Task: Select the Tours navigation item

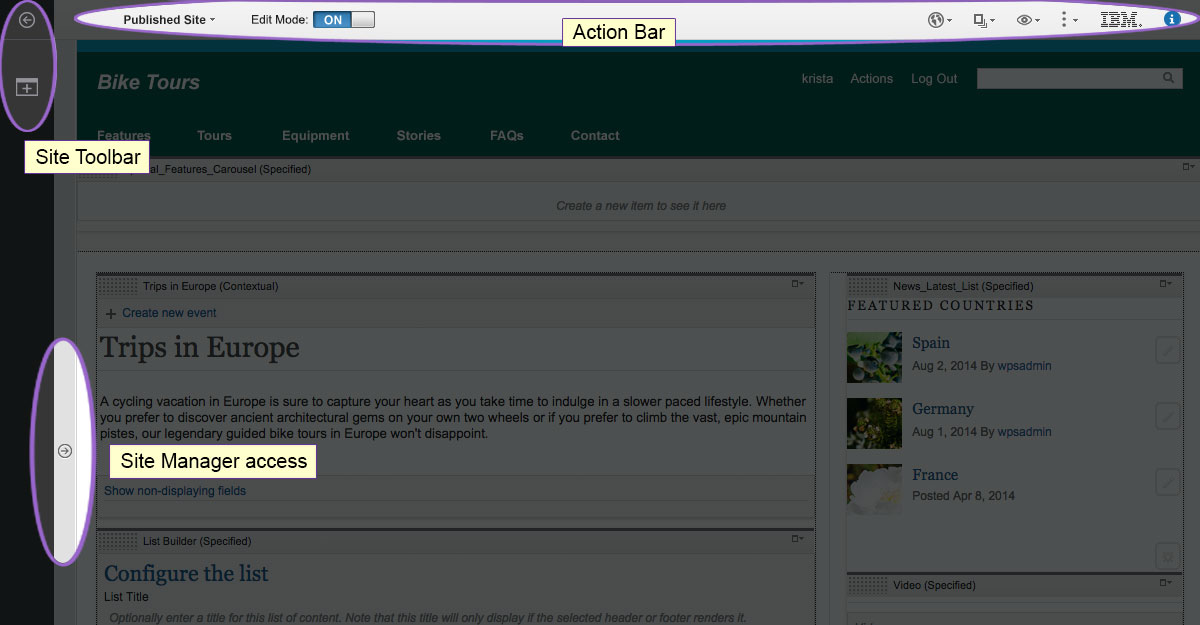Action: pos(214,135)
